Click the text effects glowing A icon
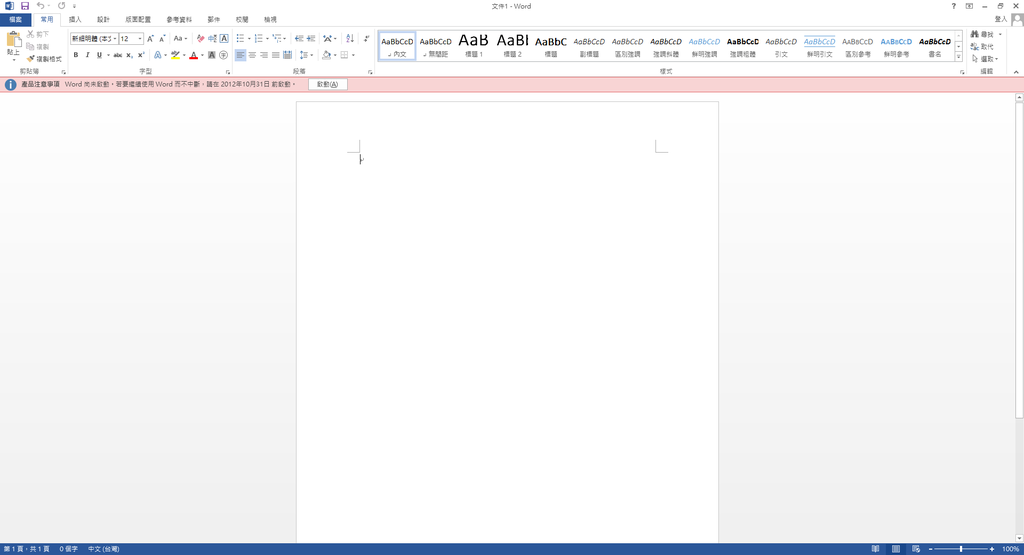The width and height of the screenshot is (1024, 555). pos(157,55)
